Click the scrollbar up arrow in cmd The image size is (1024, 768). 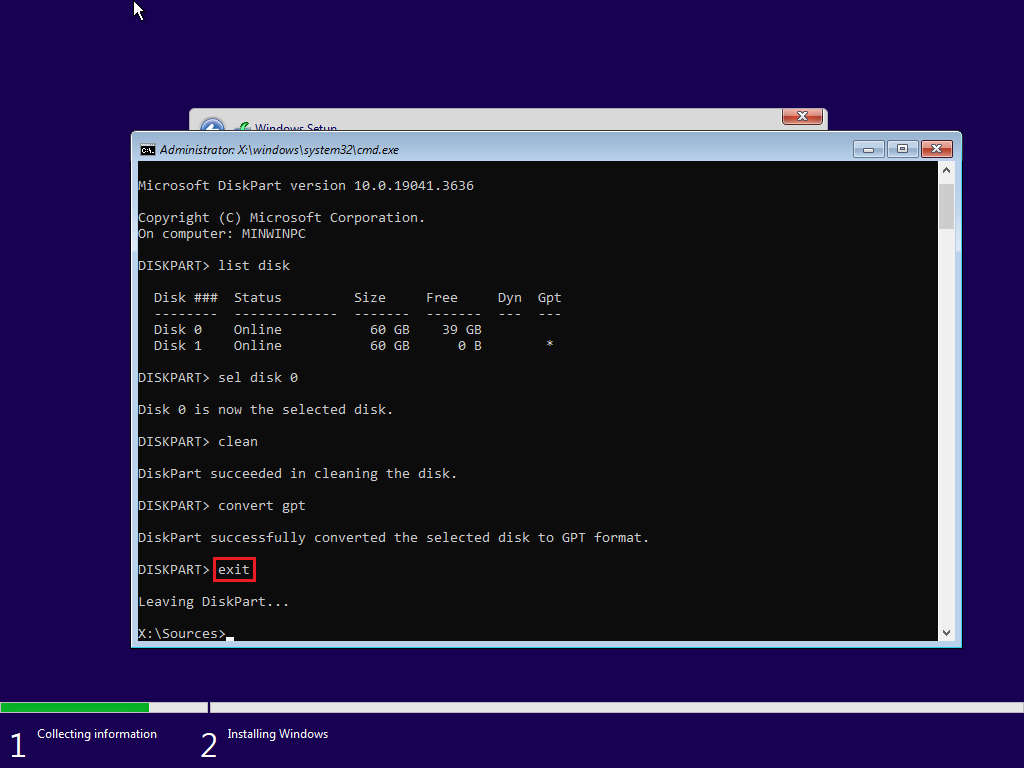946,170
